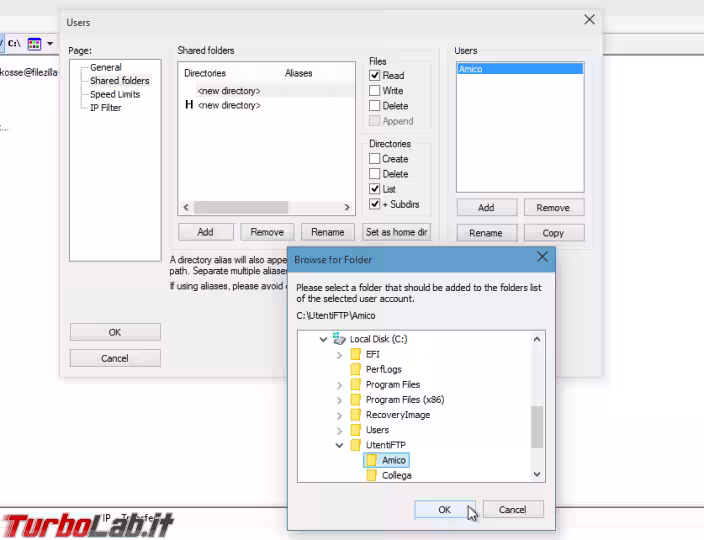Click the C:\ path display toolbar icon
This screenshot has width=704, height=540.
pos(15,44)
